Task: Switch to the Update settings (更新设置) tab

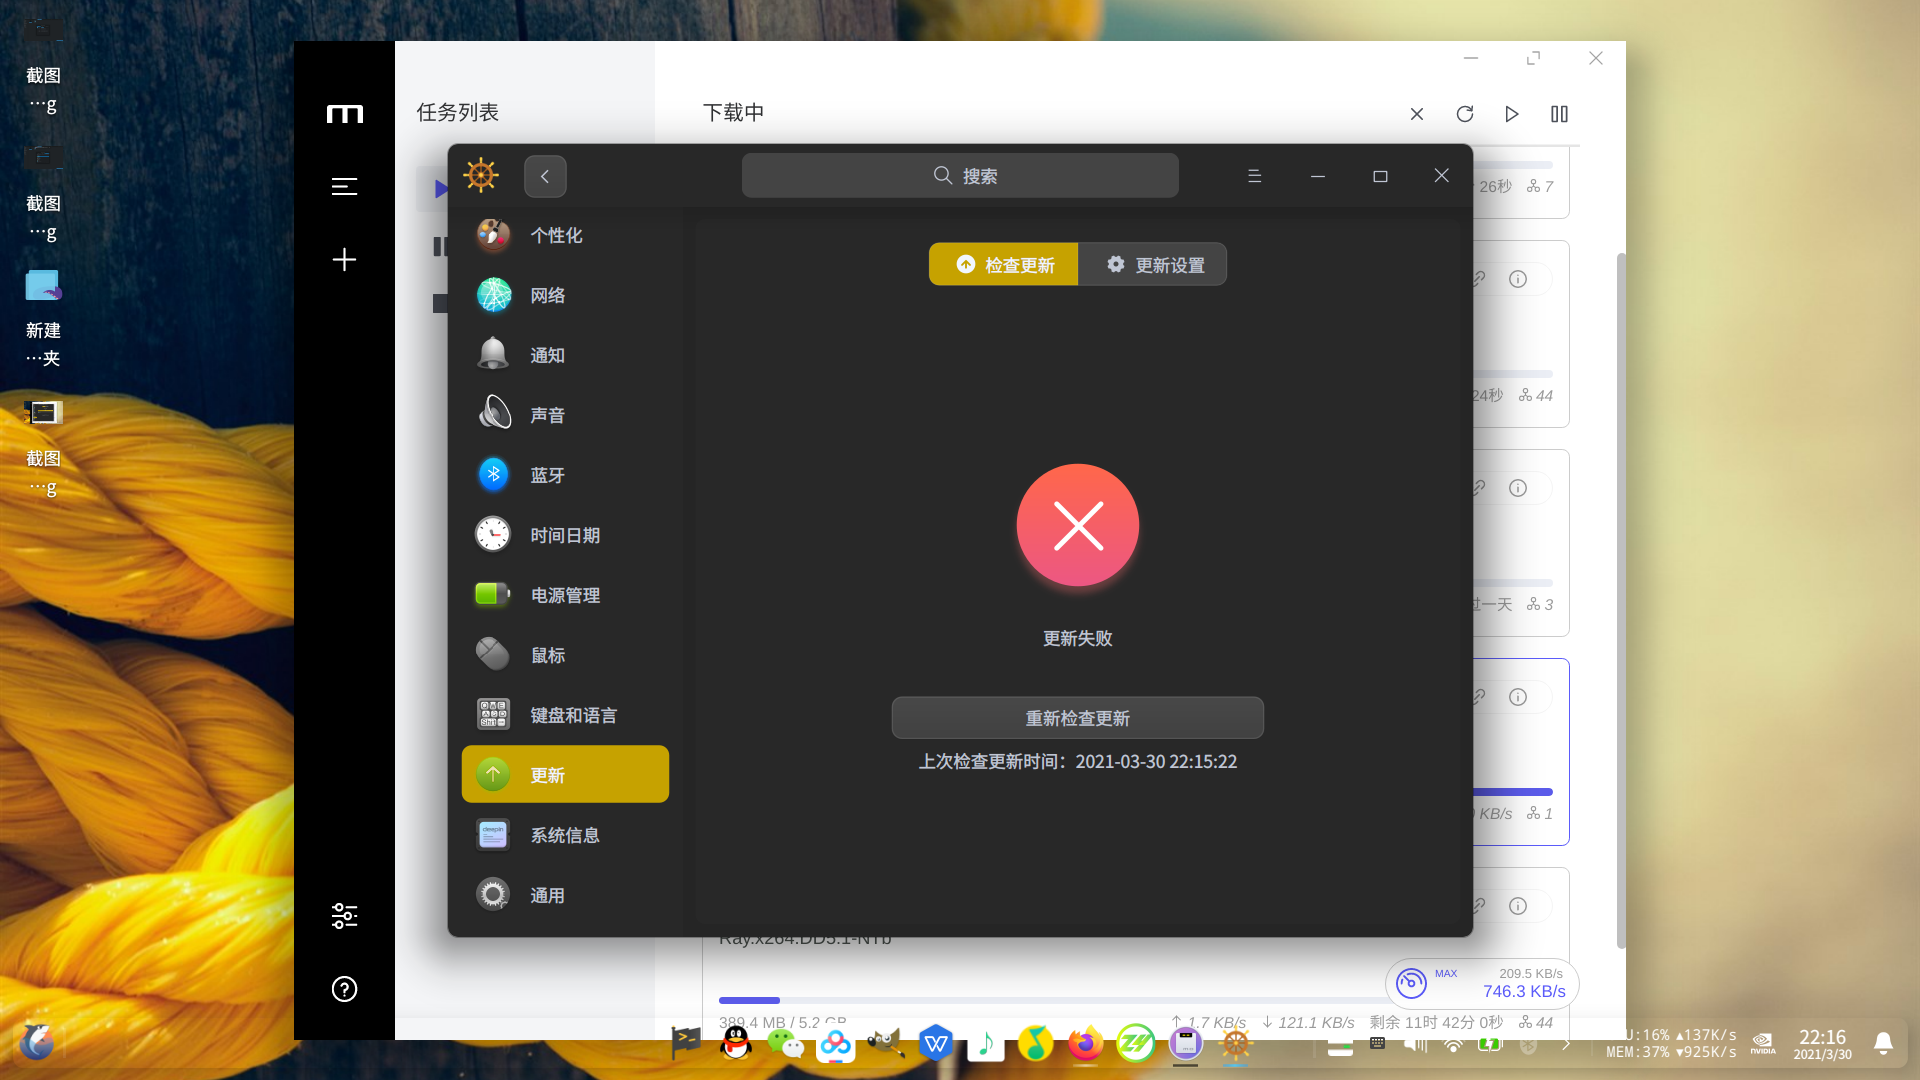Action: [1153, 265]
